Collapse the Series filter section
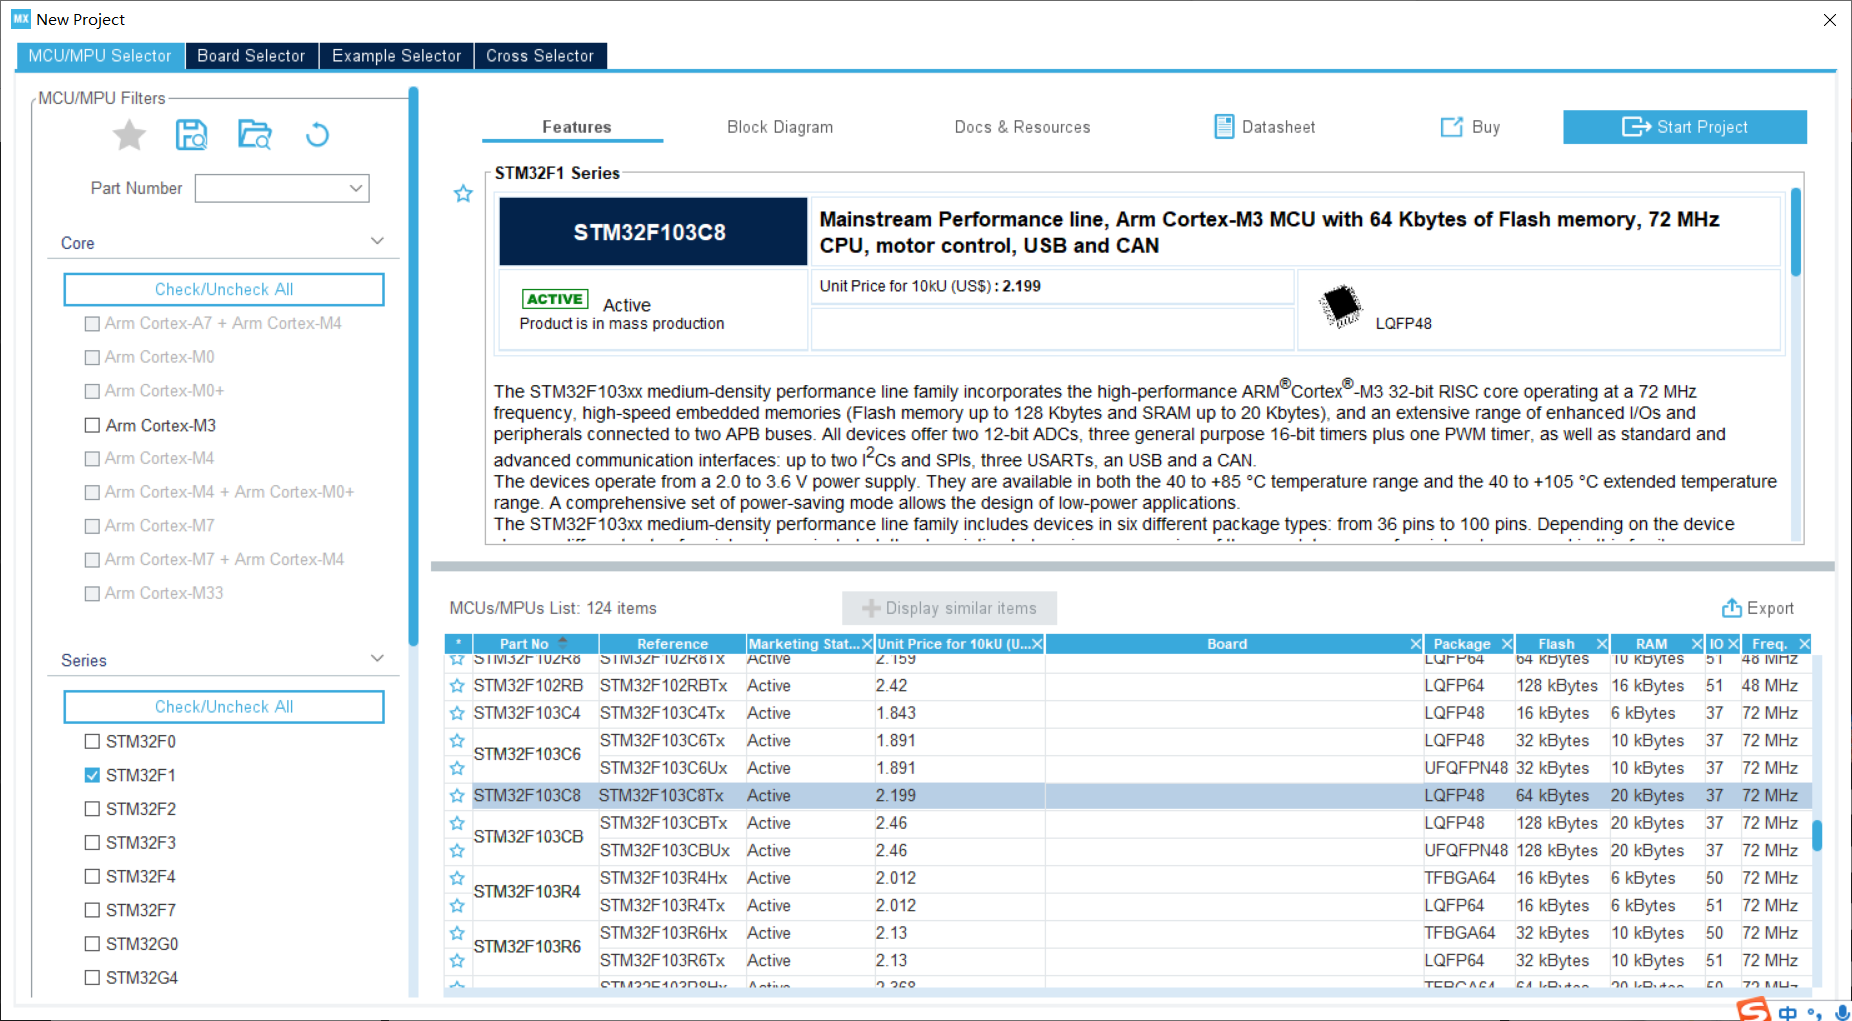Viewport: 1852px width, 1021px height. (x=377, y=659)
